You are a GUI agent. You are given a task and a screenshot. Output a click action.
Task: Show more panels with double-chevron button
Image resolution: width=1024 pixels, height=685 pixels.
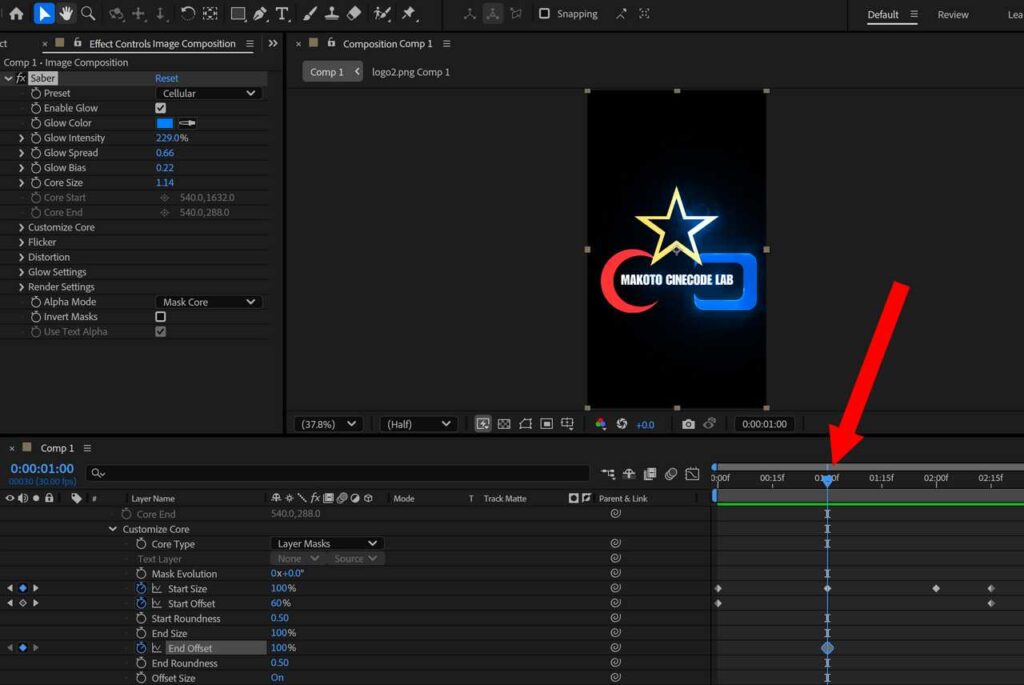point(273,44)
